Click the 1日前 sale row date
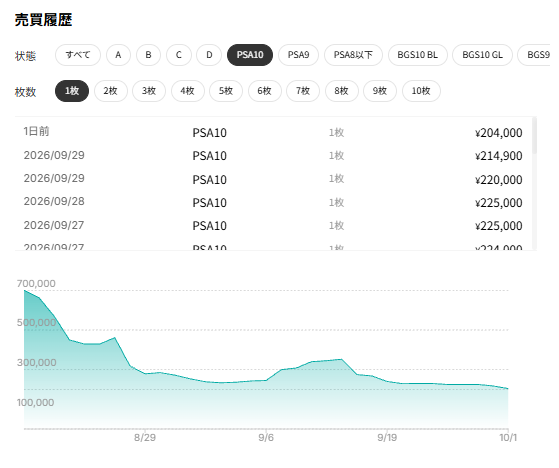The width and height of the screenshot is (559, 468). pos(36,132)
